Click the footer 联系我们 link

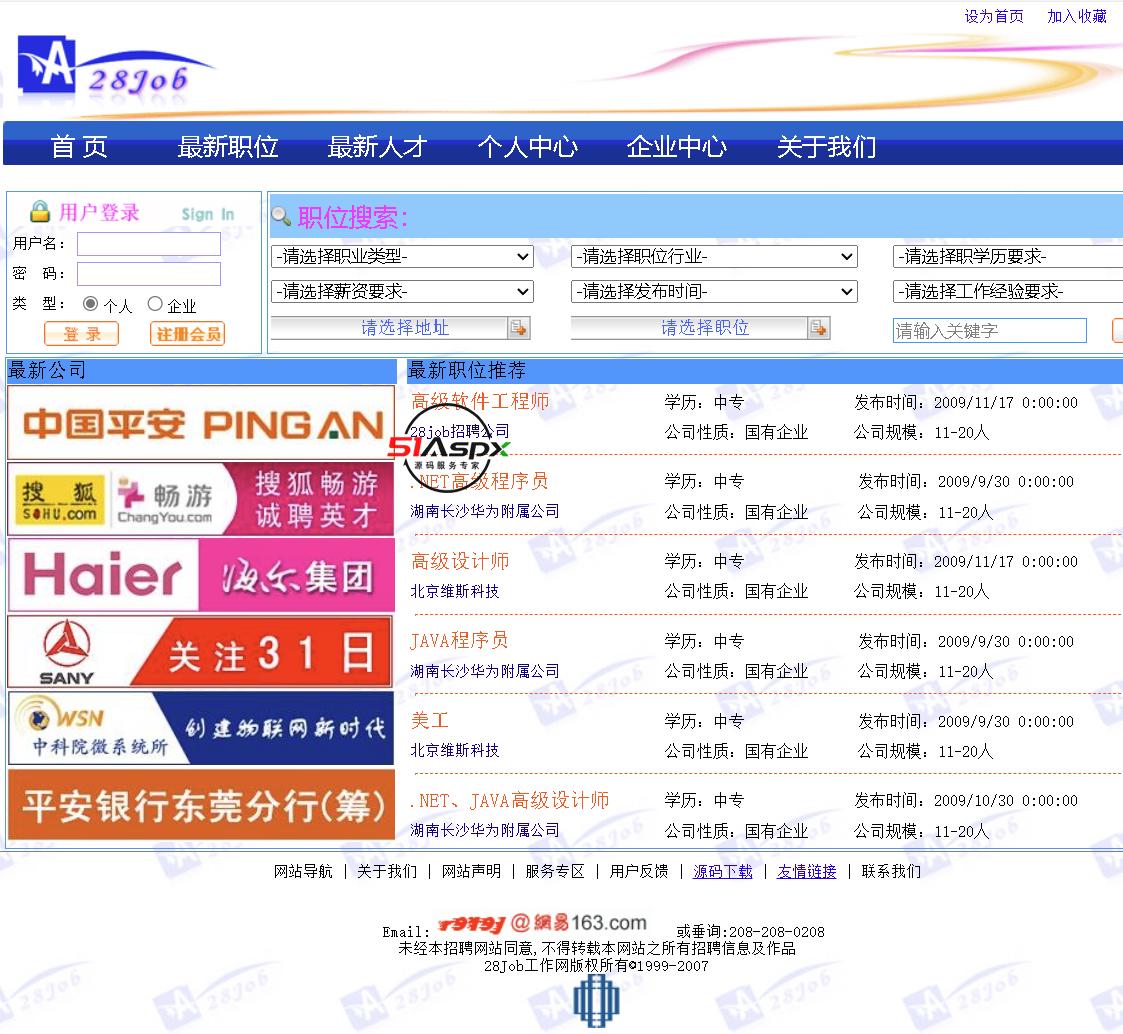pyautogui.click(x=891, y=871)
